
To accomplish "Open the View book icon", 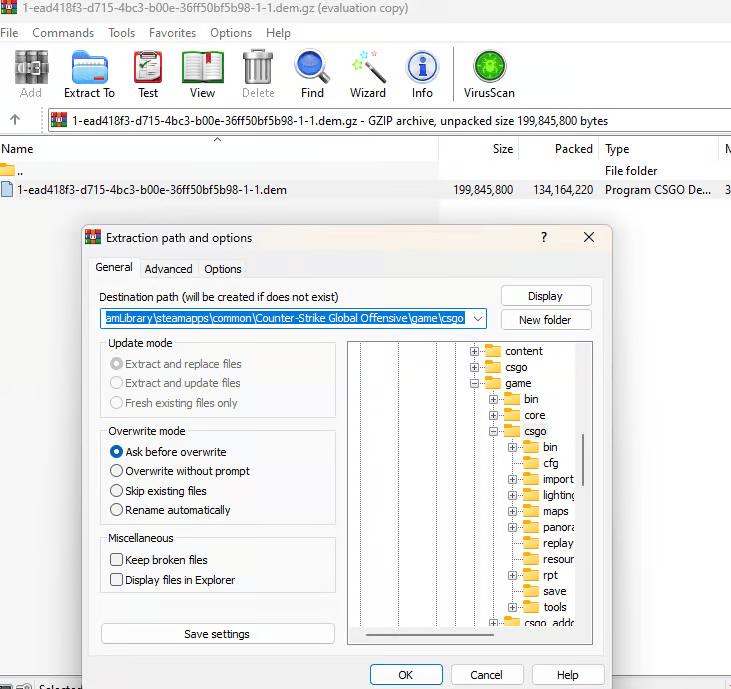I will point(202,68).
